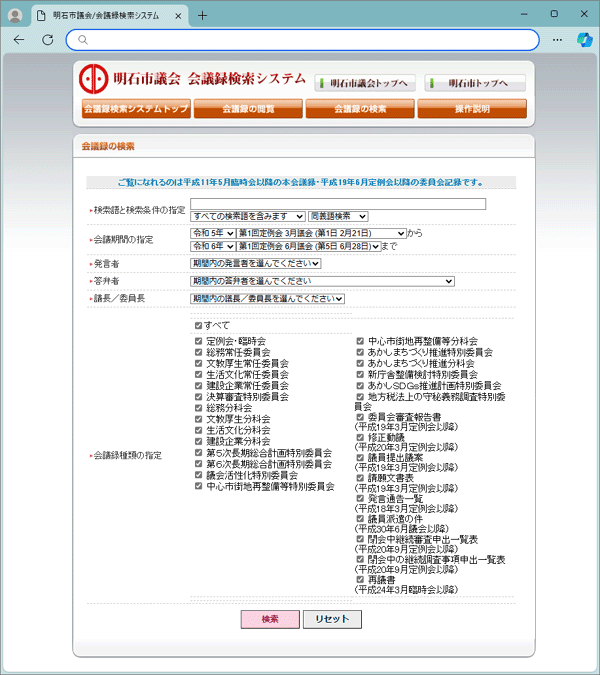
Task: Toggle 発言通告一覧 checkbox
Action: [x=360, y=499]
